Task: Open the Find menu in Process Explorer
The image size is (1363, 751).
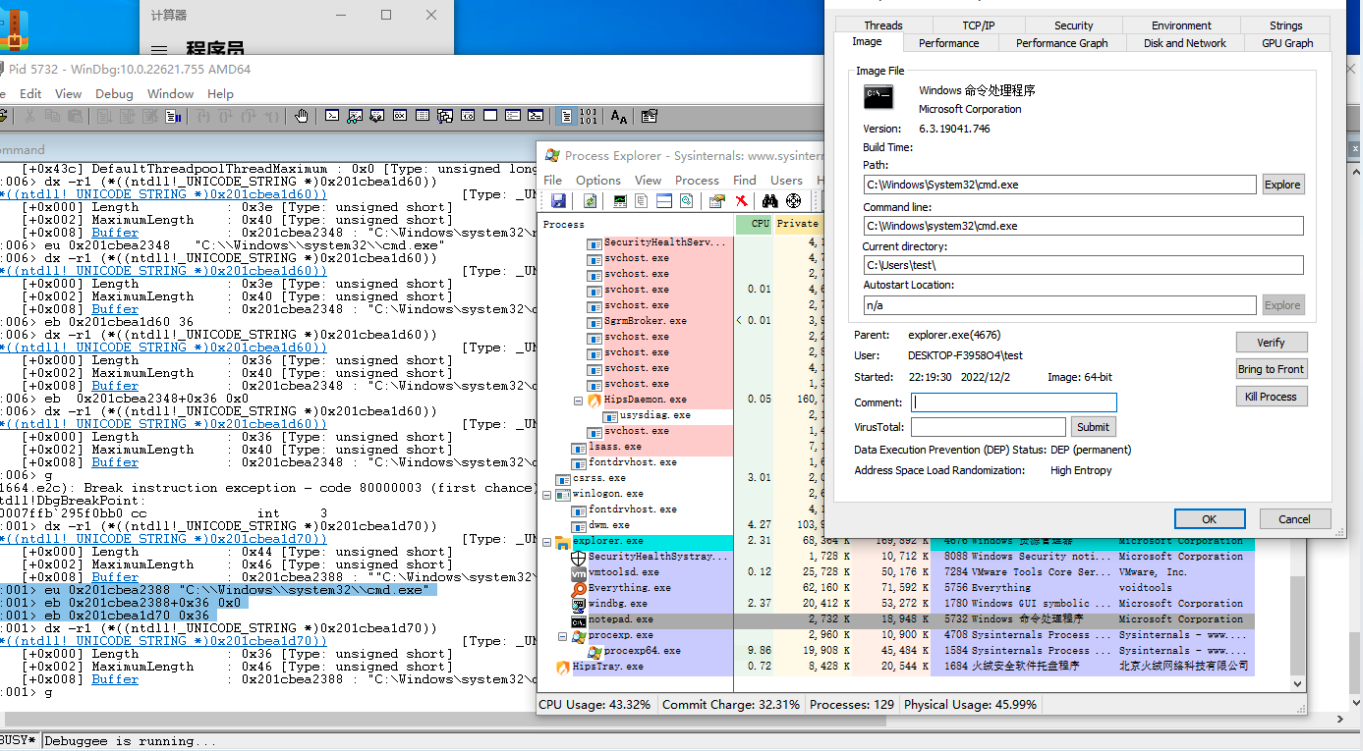Action: (744, 180)
